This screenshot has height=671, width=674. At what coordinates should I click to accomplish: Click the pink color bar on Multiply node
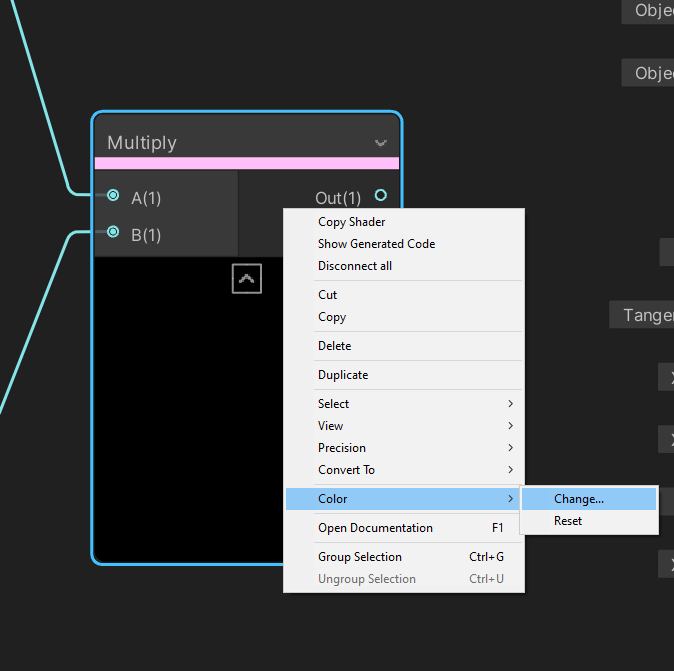pos(246,163)
